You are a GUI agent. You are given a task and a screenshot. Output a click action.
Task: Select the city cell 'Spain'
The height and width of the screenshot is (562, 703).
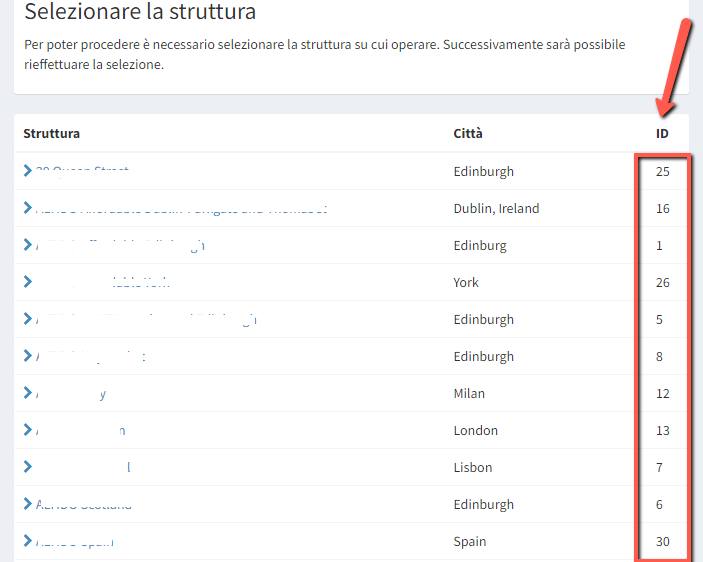pos(469,541)
